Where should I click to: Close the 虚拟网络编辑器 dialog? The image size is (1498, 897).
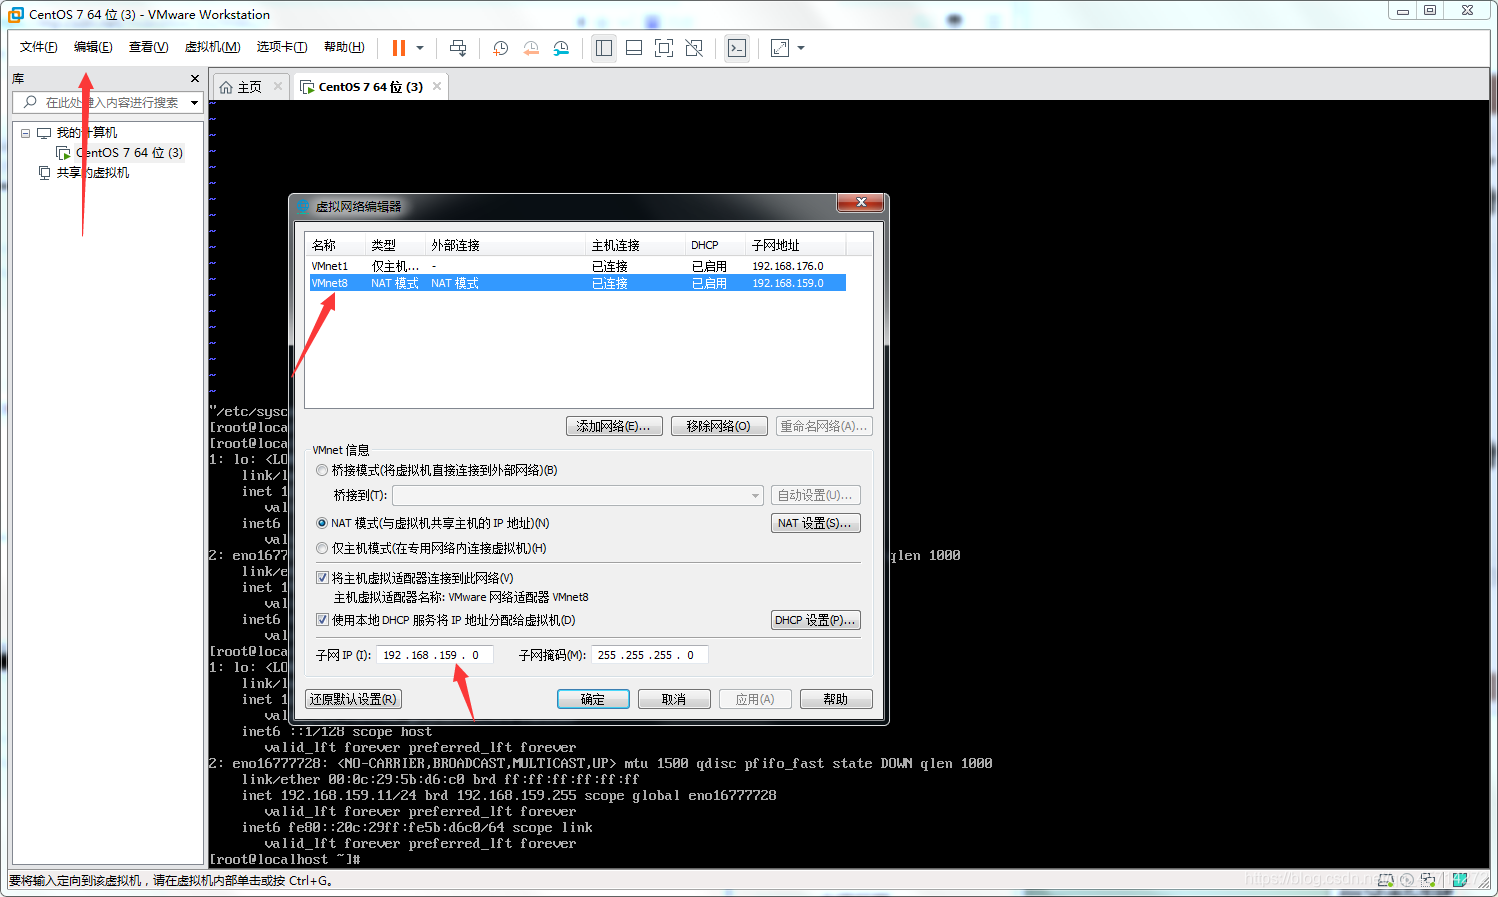860,203
